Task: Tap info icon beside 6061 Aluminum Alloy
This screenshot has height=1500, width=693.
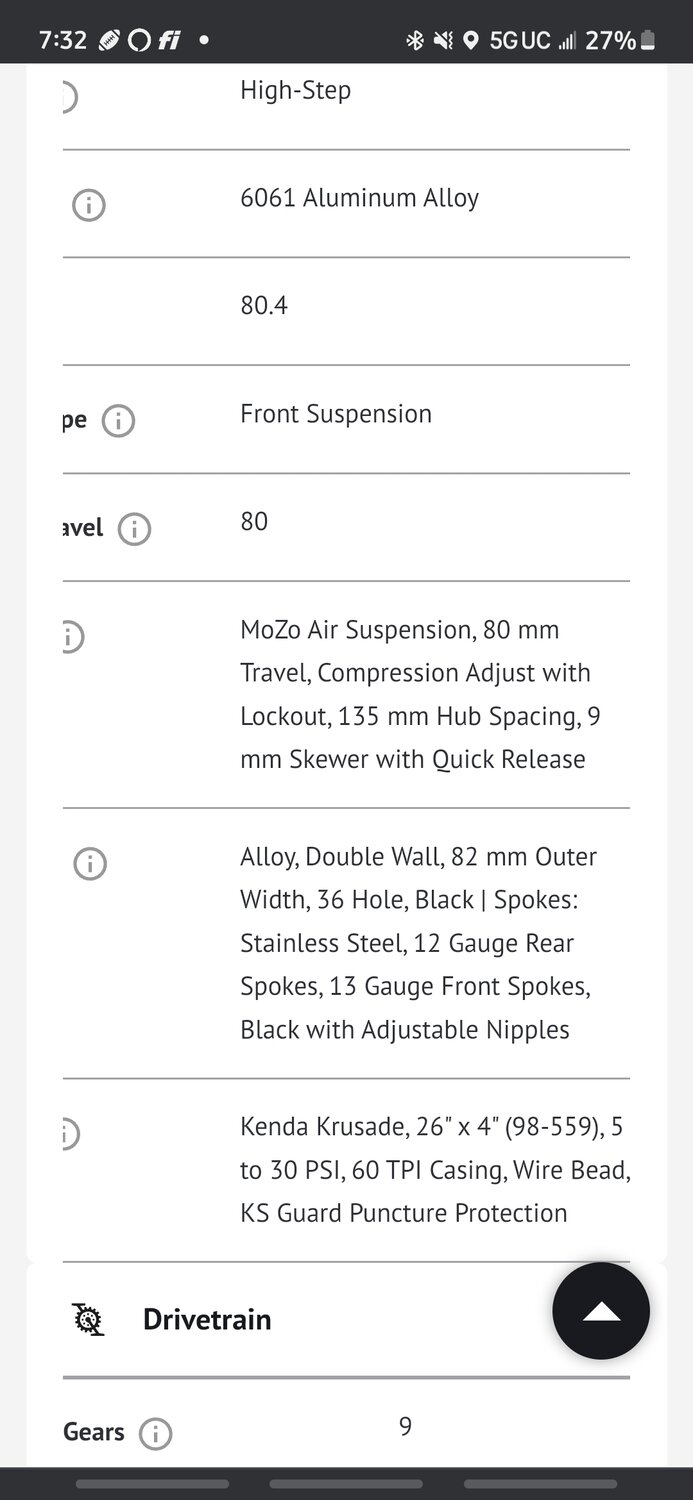Action: pyautogui.click(x=89, y=205)
